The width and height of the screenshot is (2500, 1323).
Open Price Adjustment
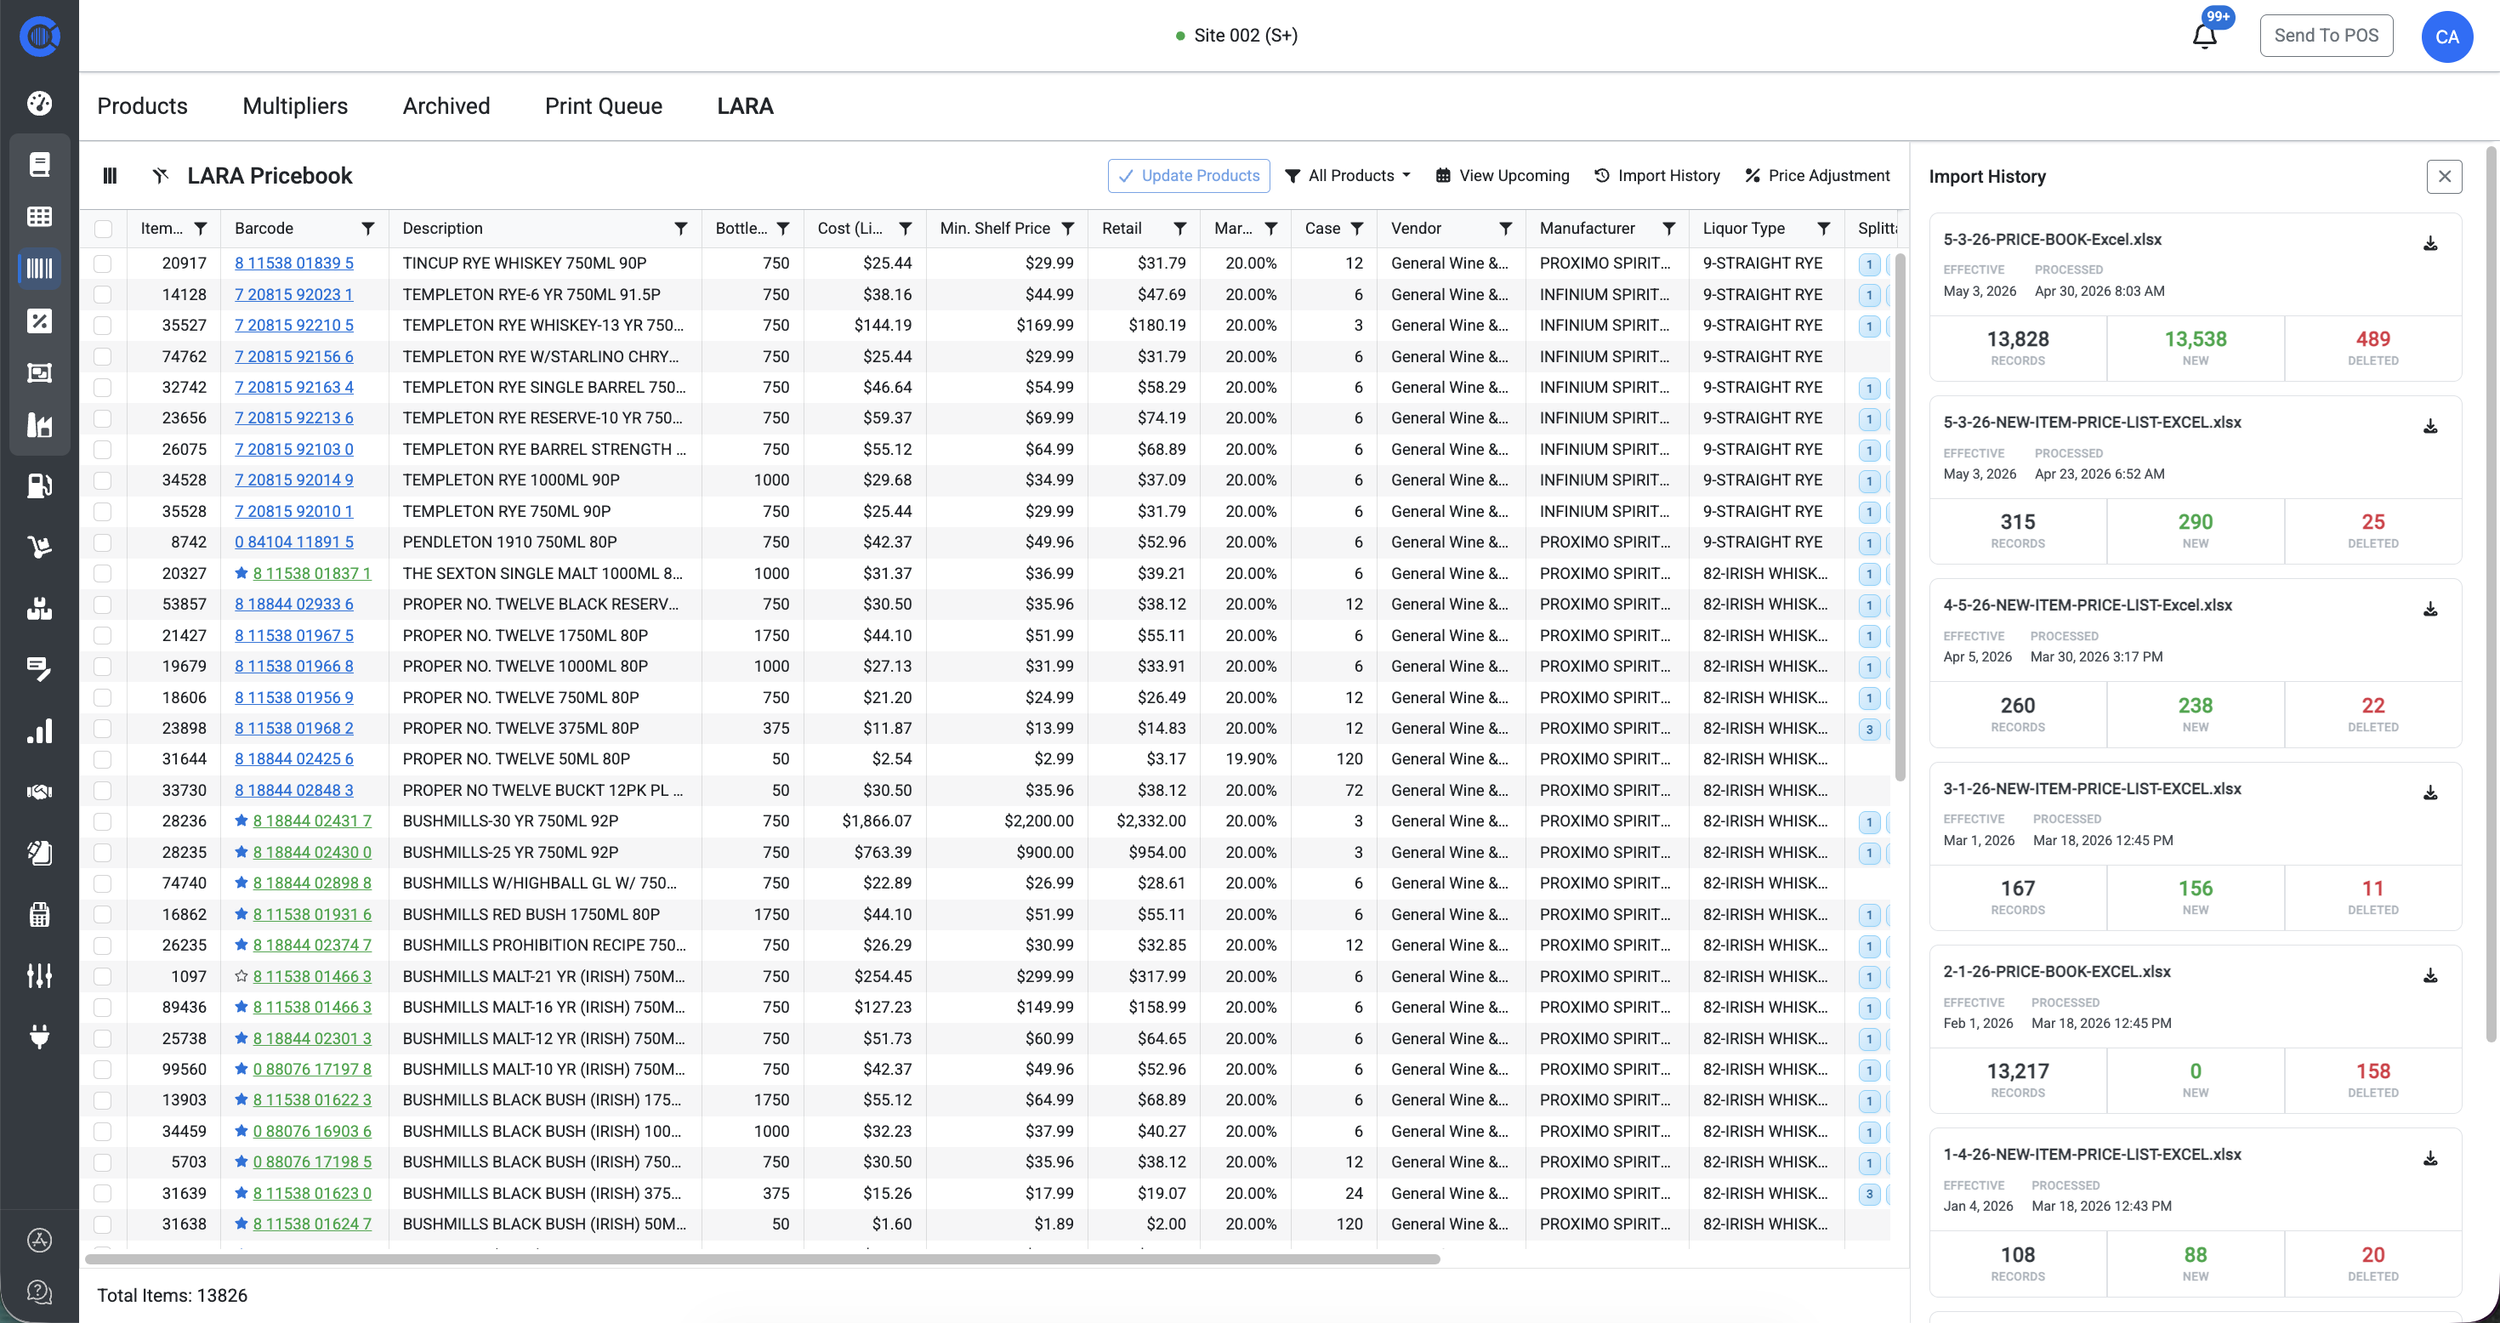[x=1817, y=176]
